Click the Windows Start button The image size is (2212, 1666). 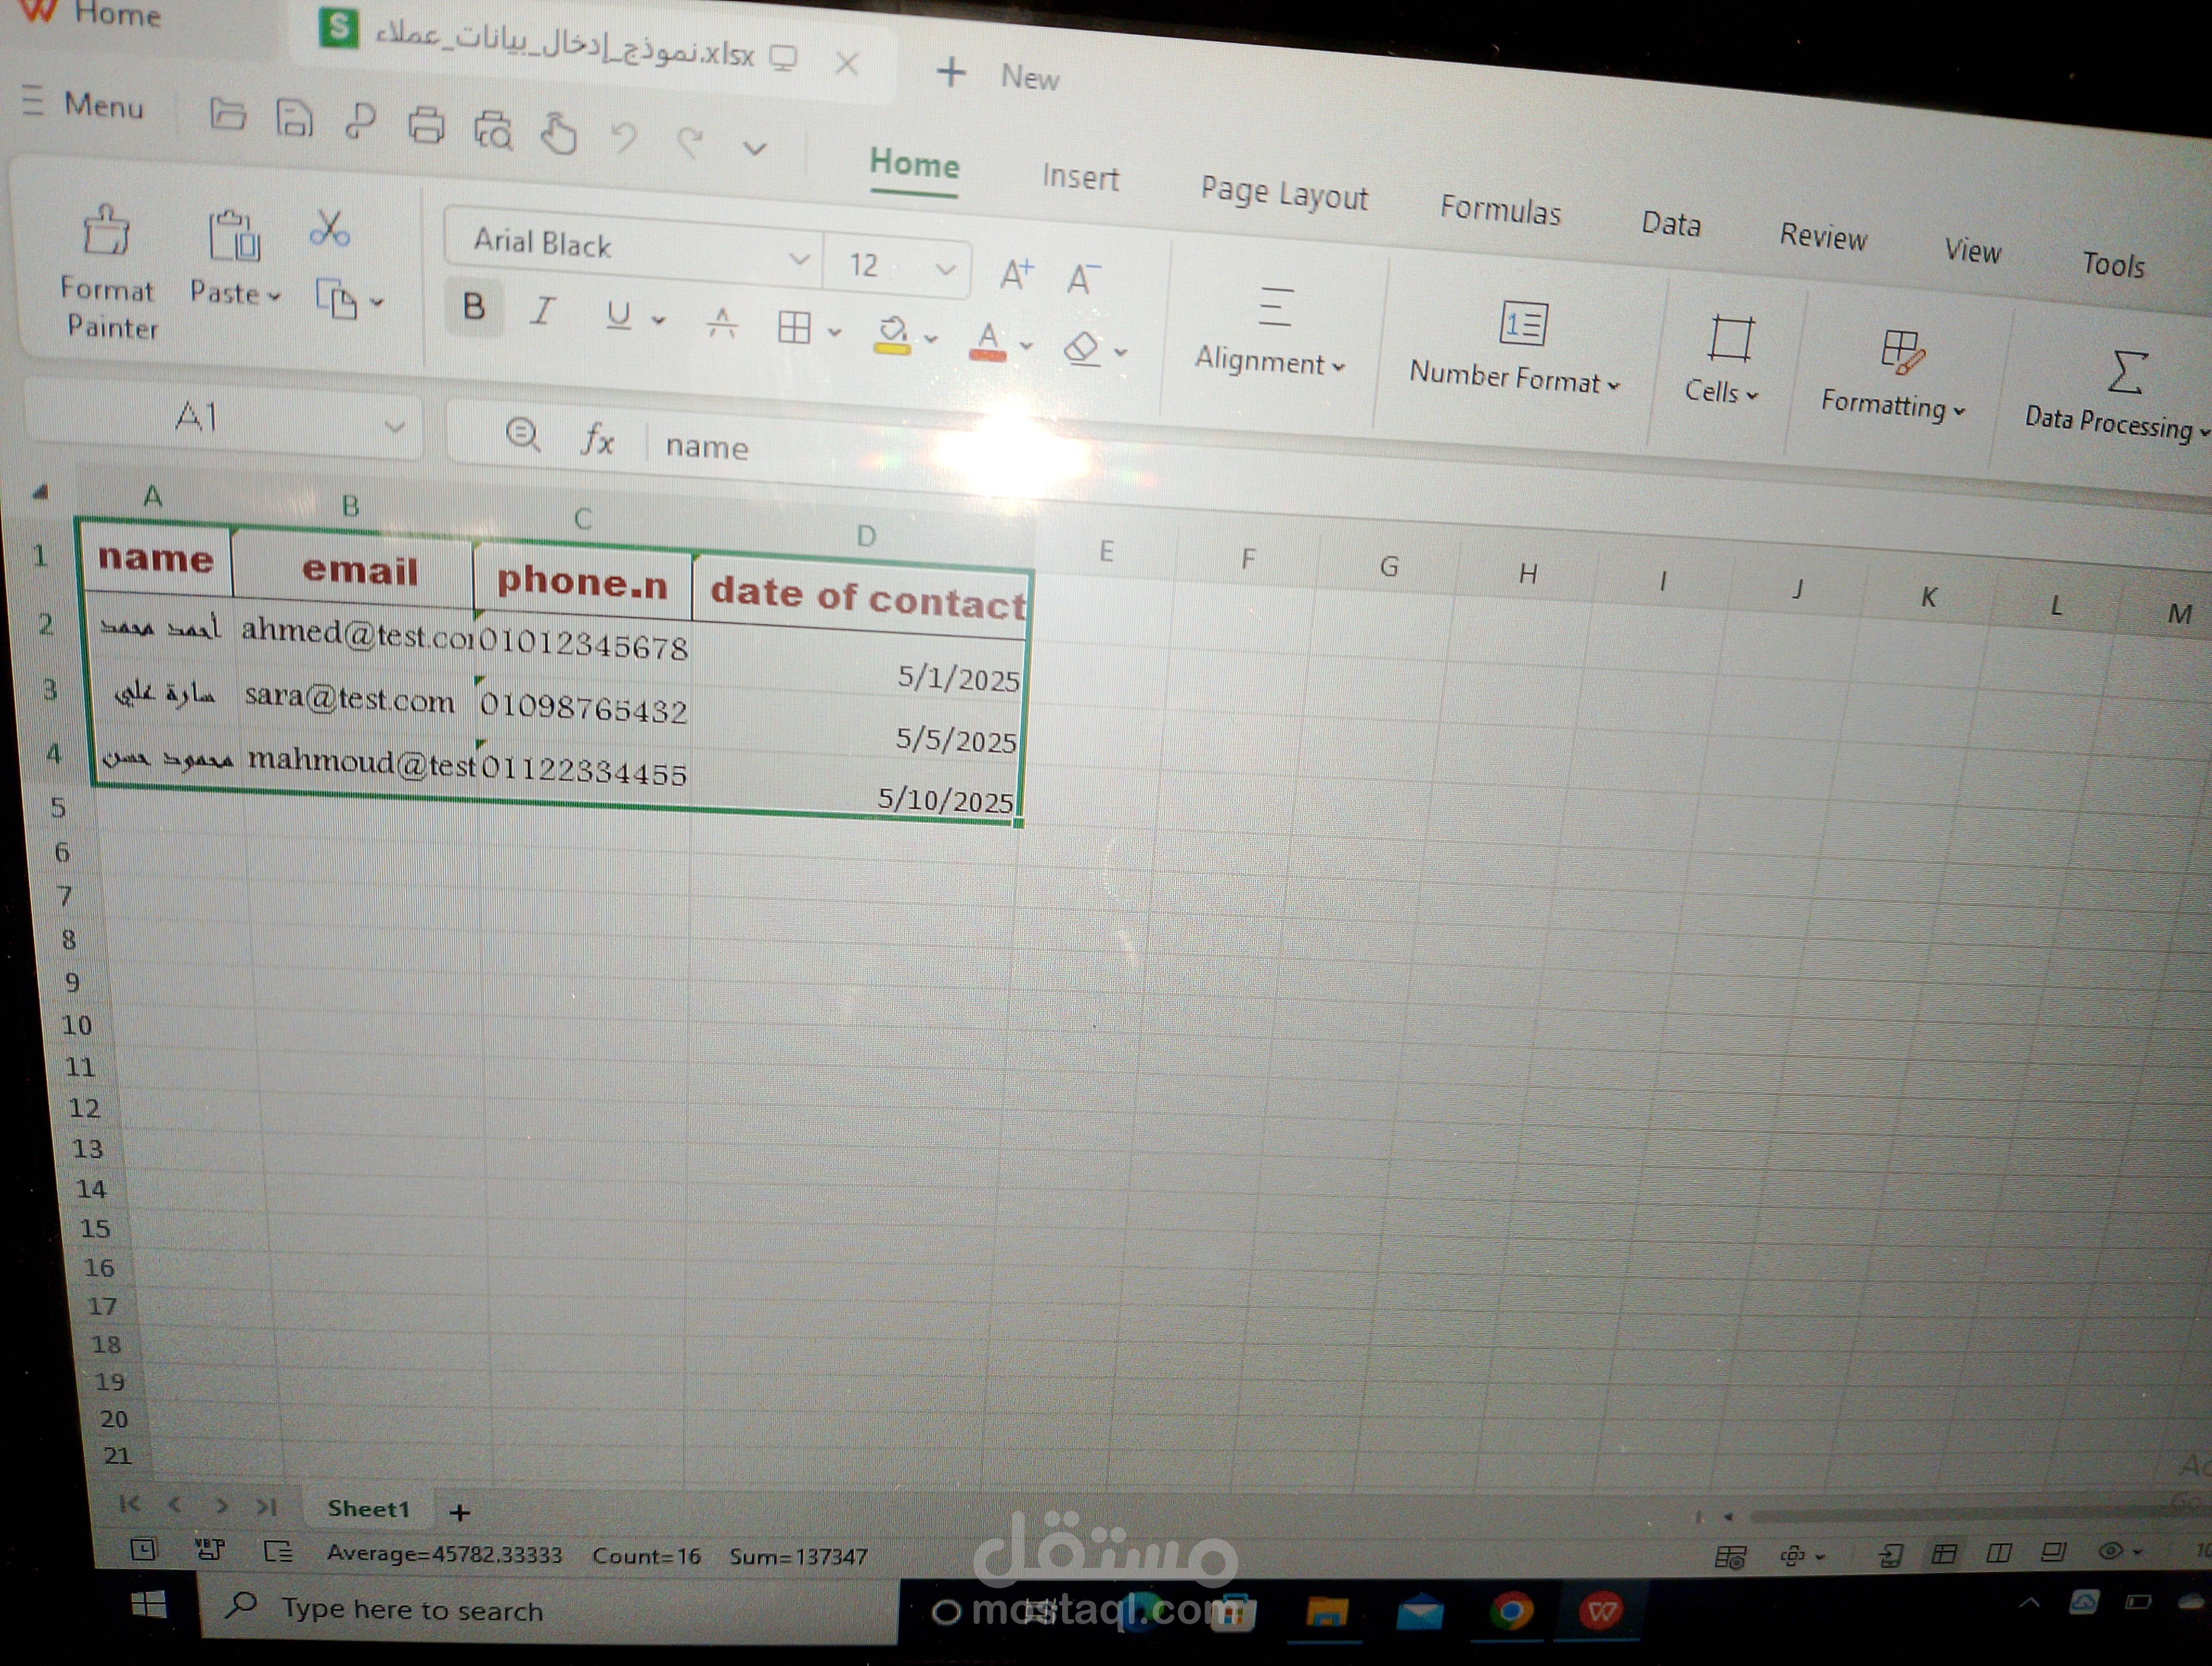click(149, 1605)
